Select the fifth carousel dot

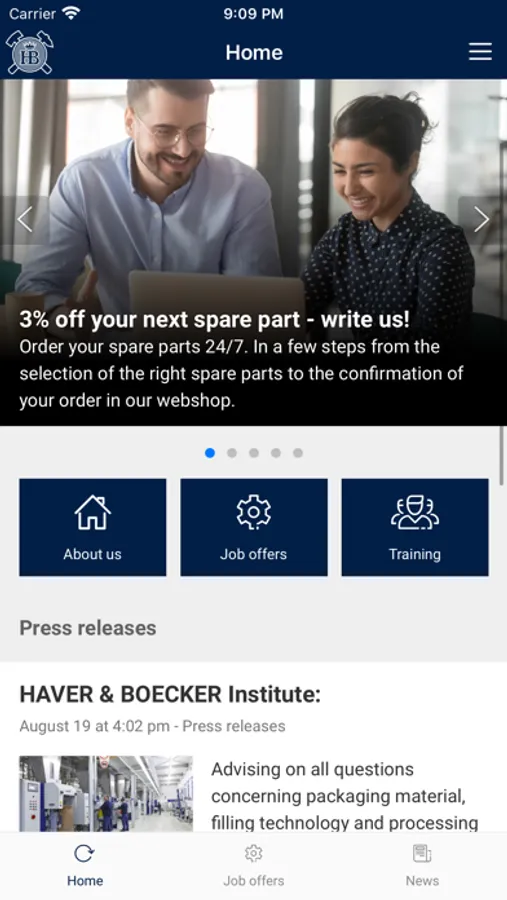pyautogui.click(x=298, y=453)
